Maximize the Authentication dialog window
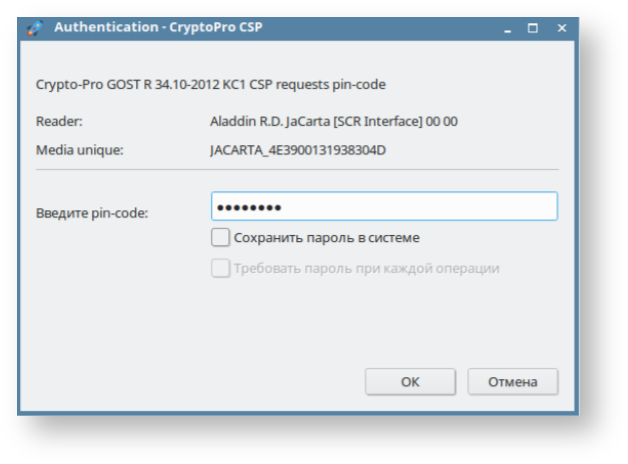The width and height of the screenshot is (628, 464). [x=533, y=28]
